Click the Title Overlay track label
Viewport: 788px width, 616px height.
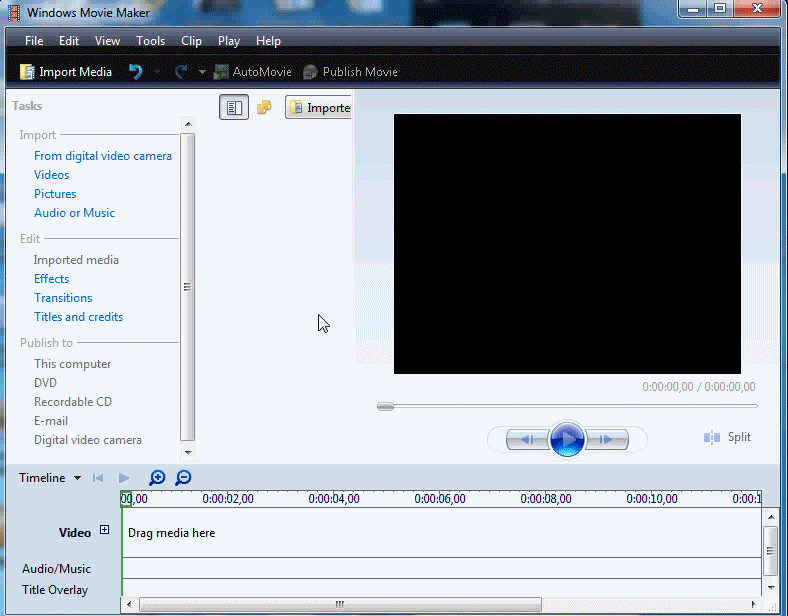[x=55, y=590]
